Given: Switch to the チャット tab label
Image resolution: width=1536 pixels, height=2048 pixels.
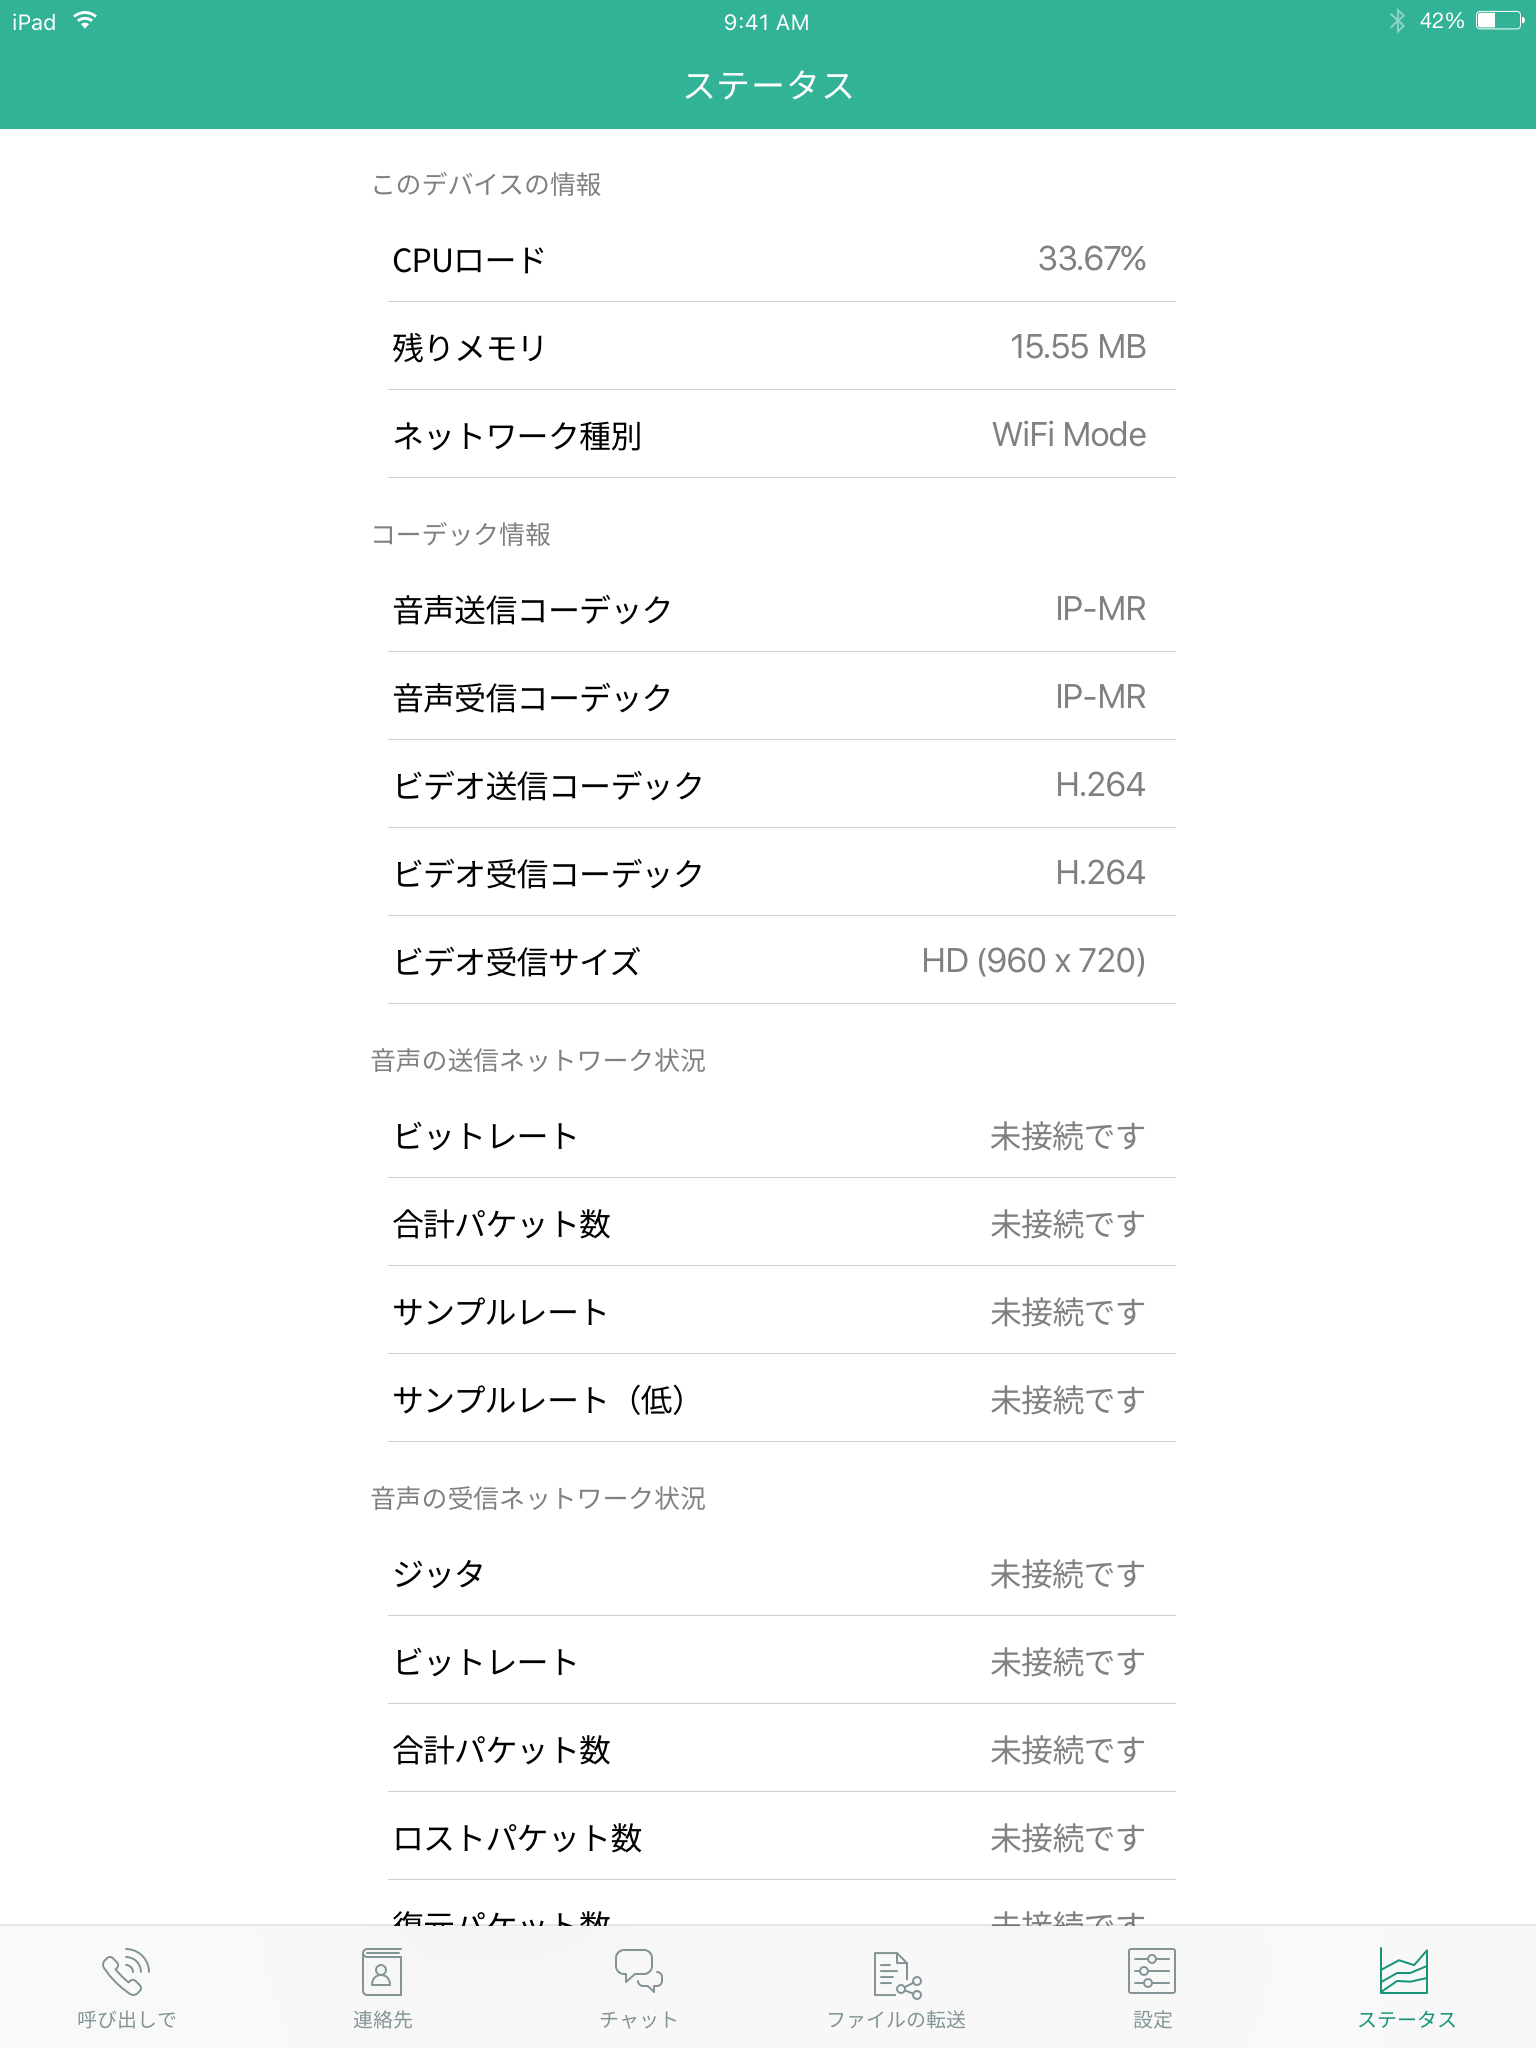Looking at the screenshot, I should point(638,2020).
